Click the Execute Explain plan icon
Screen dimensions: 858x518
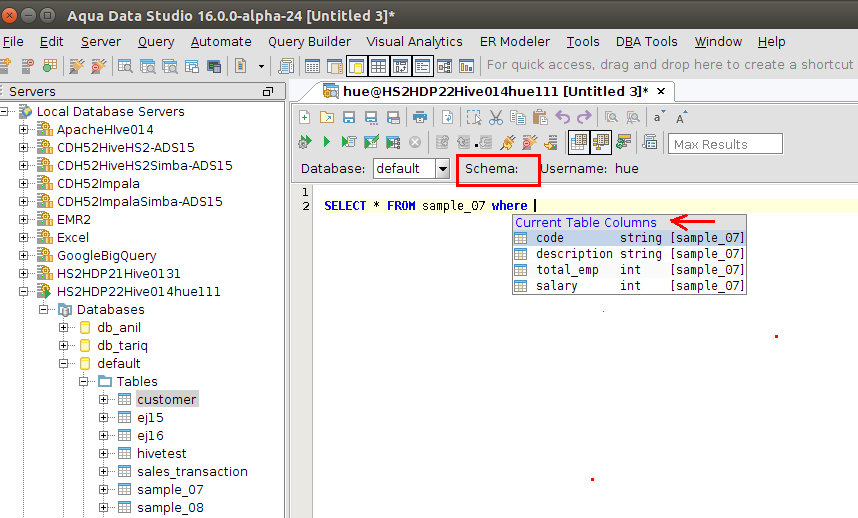click(393, 142)
